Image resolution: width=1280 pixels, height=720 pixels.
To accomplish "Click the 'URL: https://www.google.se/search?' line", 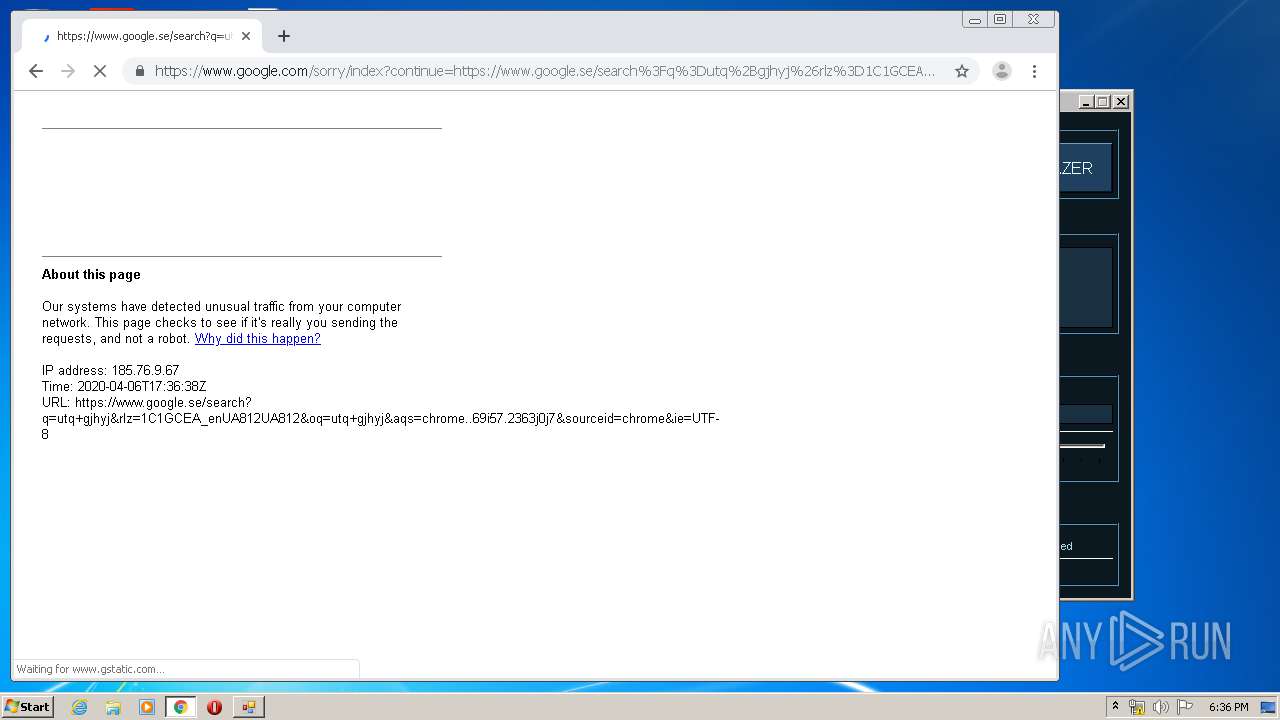I will [147, 403].
